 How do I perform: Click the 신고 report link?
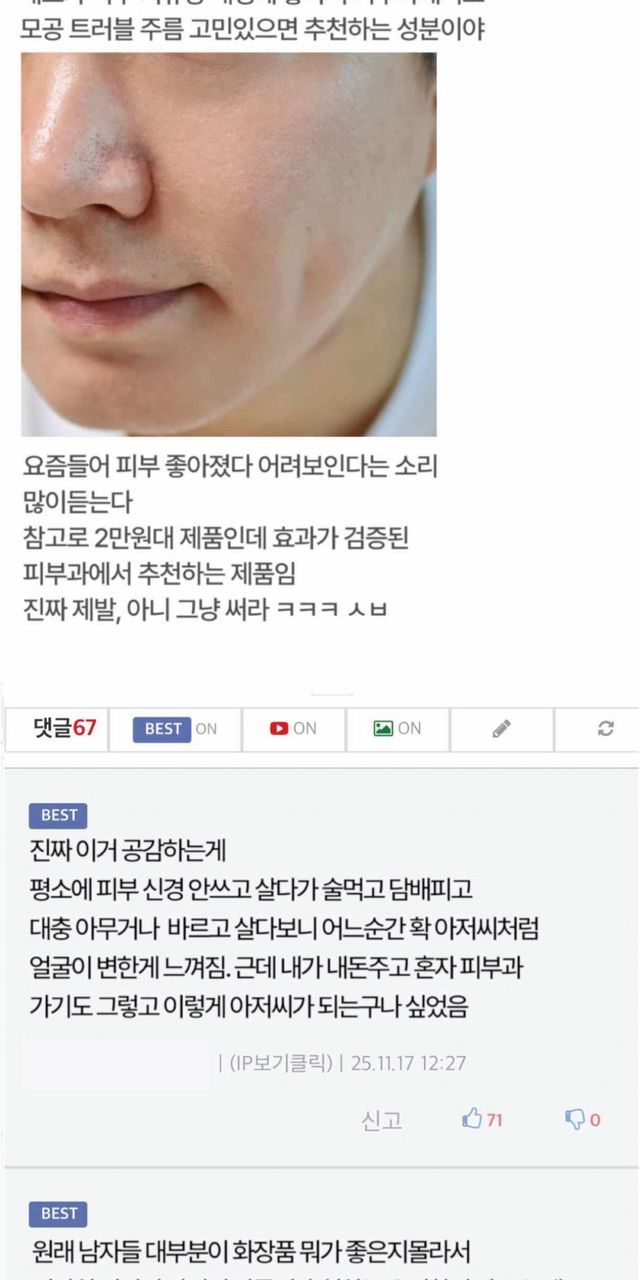(x=381, y=1120)
